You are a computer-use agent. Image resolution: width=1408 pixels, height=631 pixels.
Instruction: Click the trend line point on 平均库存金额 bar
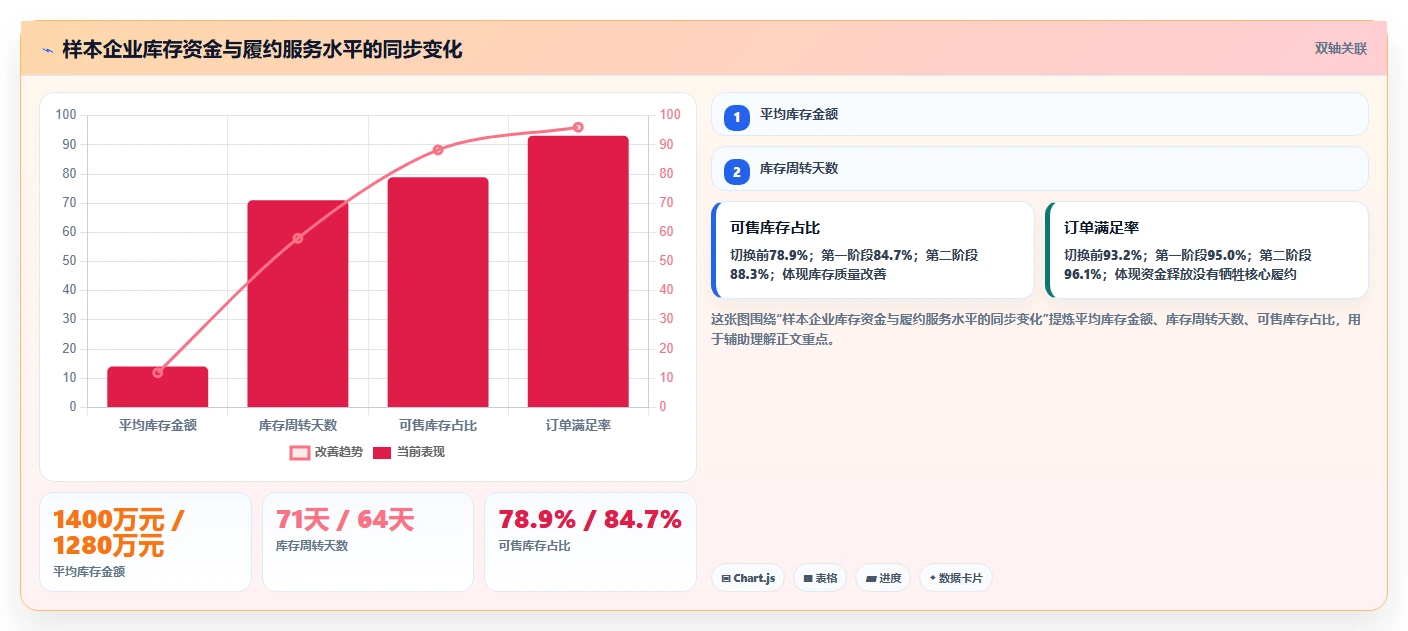pos(158,372)
